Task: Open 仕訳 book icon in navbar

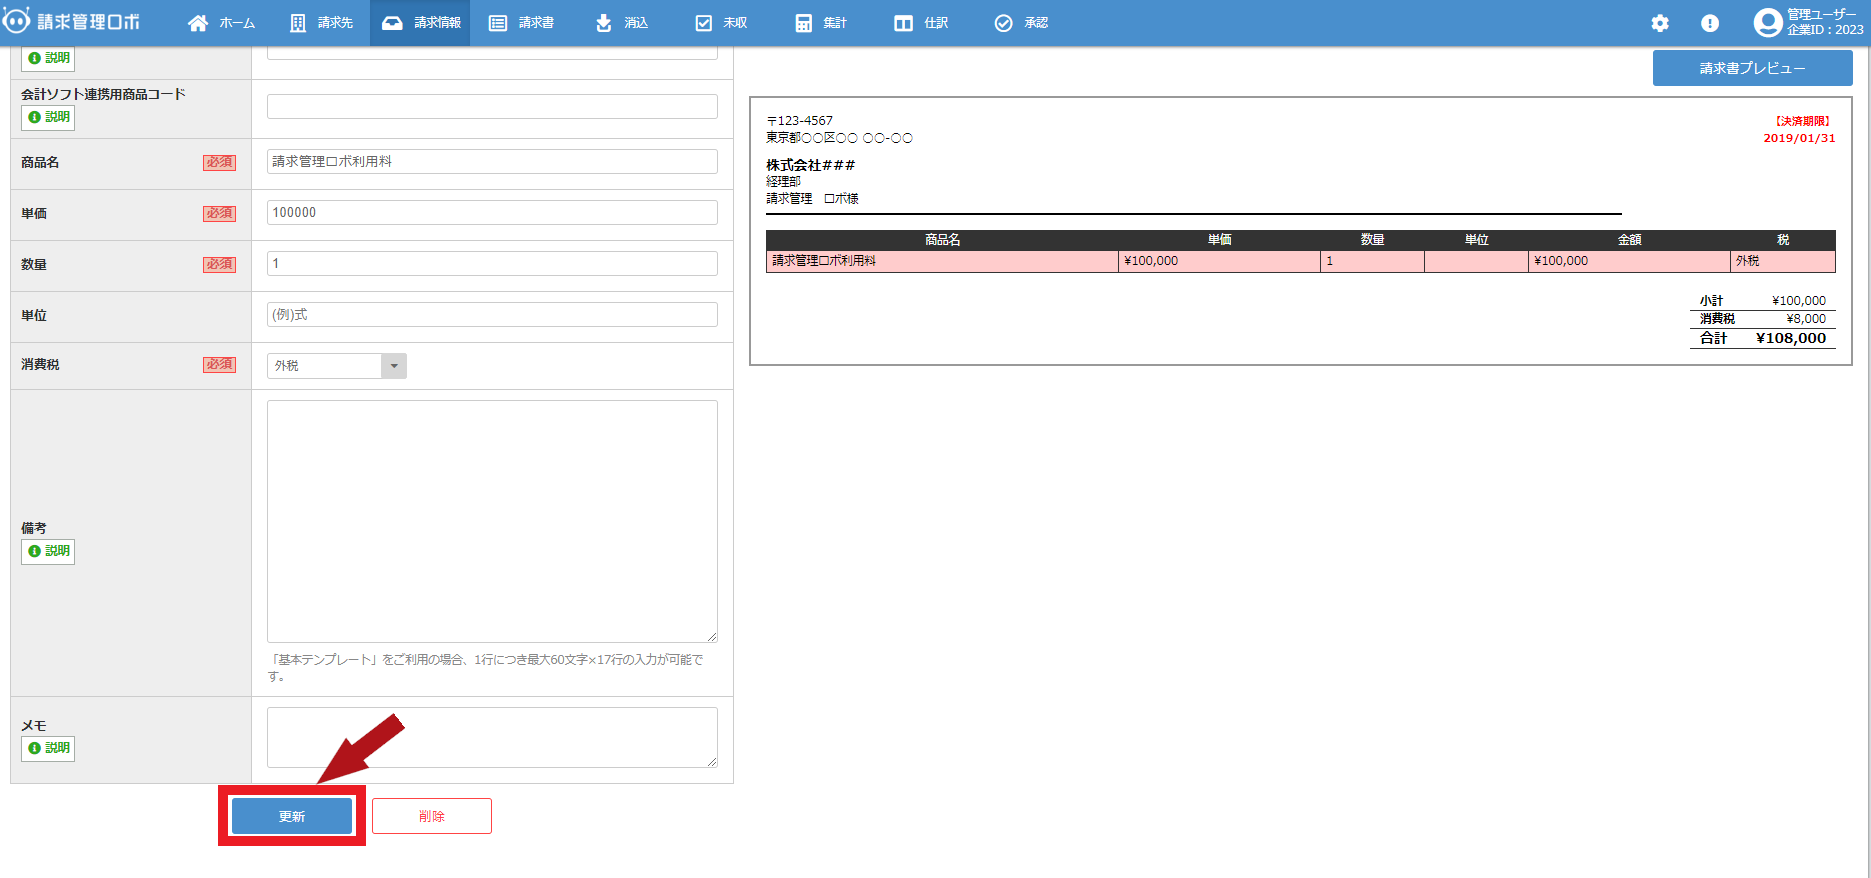Action: 903,23
